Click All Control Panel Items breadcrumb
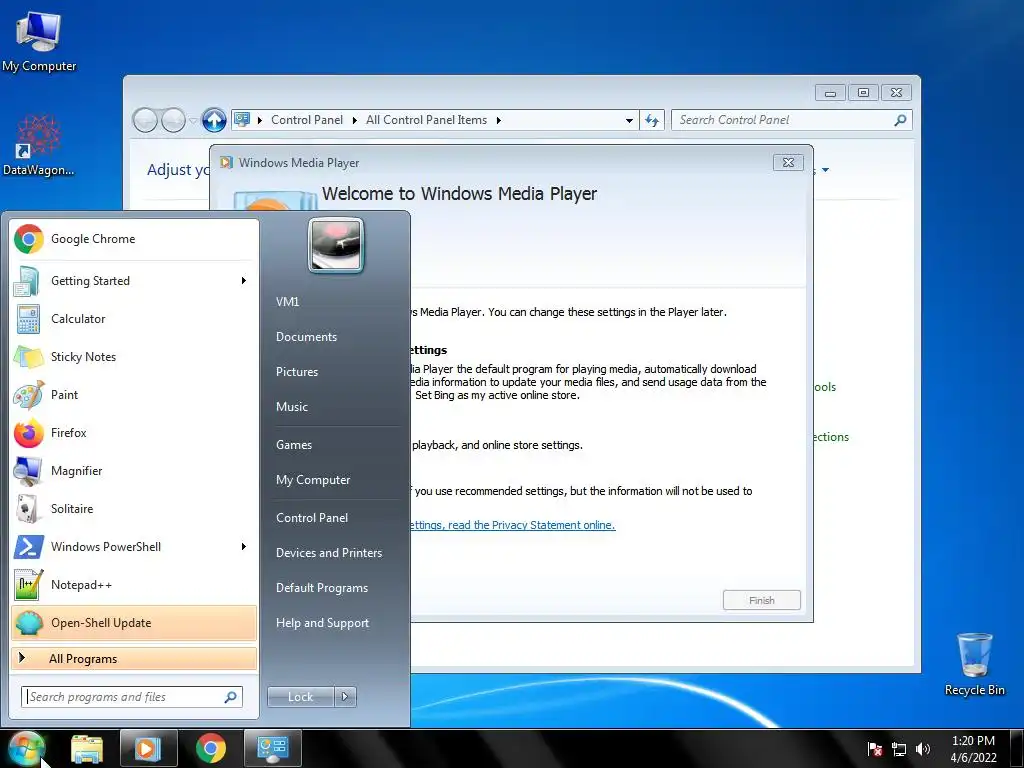1024x768 pixels. click(426, 120)
